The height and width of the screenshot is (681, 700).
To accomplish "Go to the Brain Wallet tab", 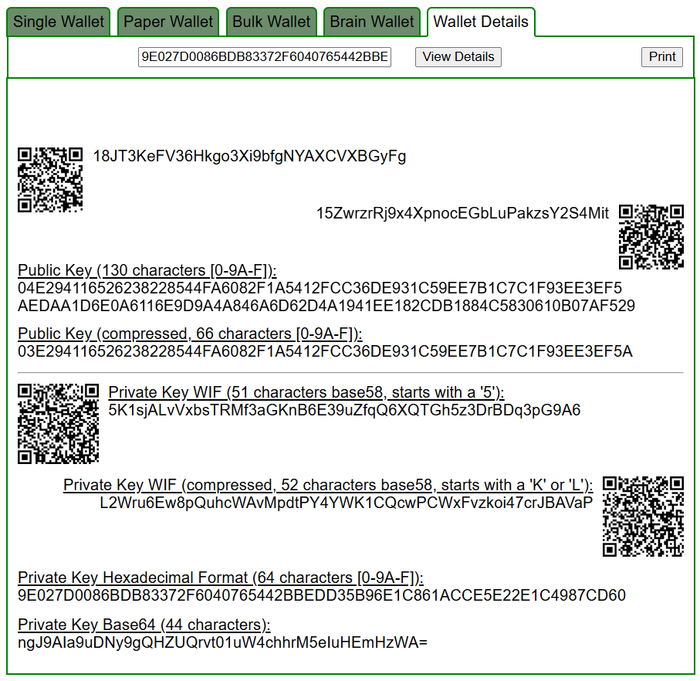I will [x=374, y=22].
